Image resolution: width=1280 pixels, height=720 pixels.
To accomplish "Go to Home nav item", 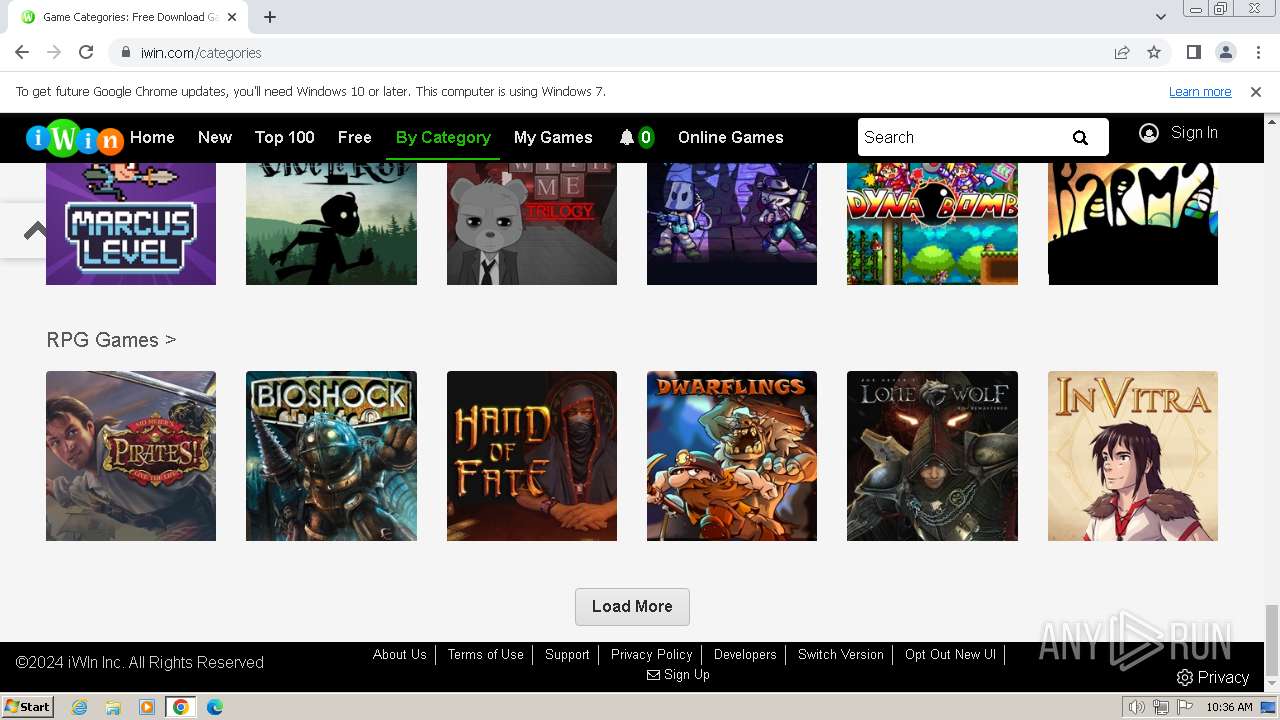I will coord(152,138).
